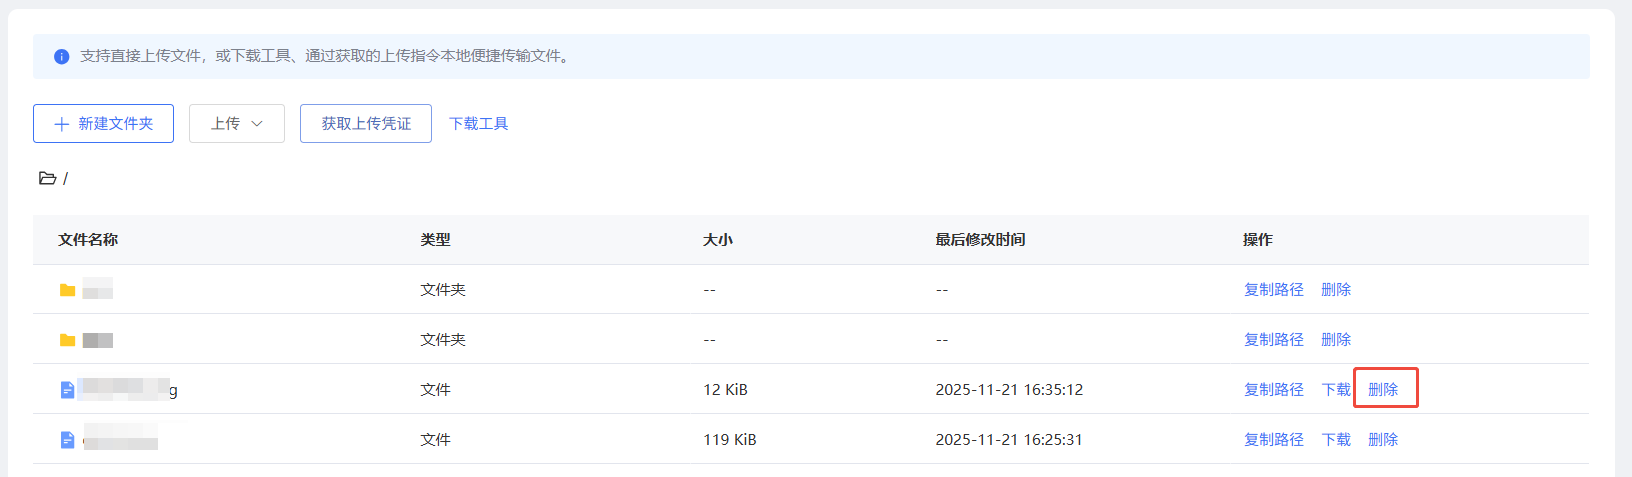
Task: Click the info icon in the blue banner
Action: (x=61, y=57)
